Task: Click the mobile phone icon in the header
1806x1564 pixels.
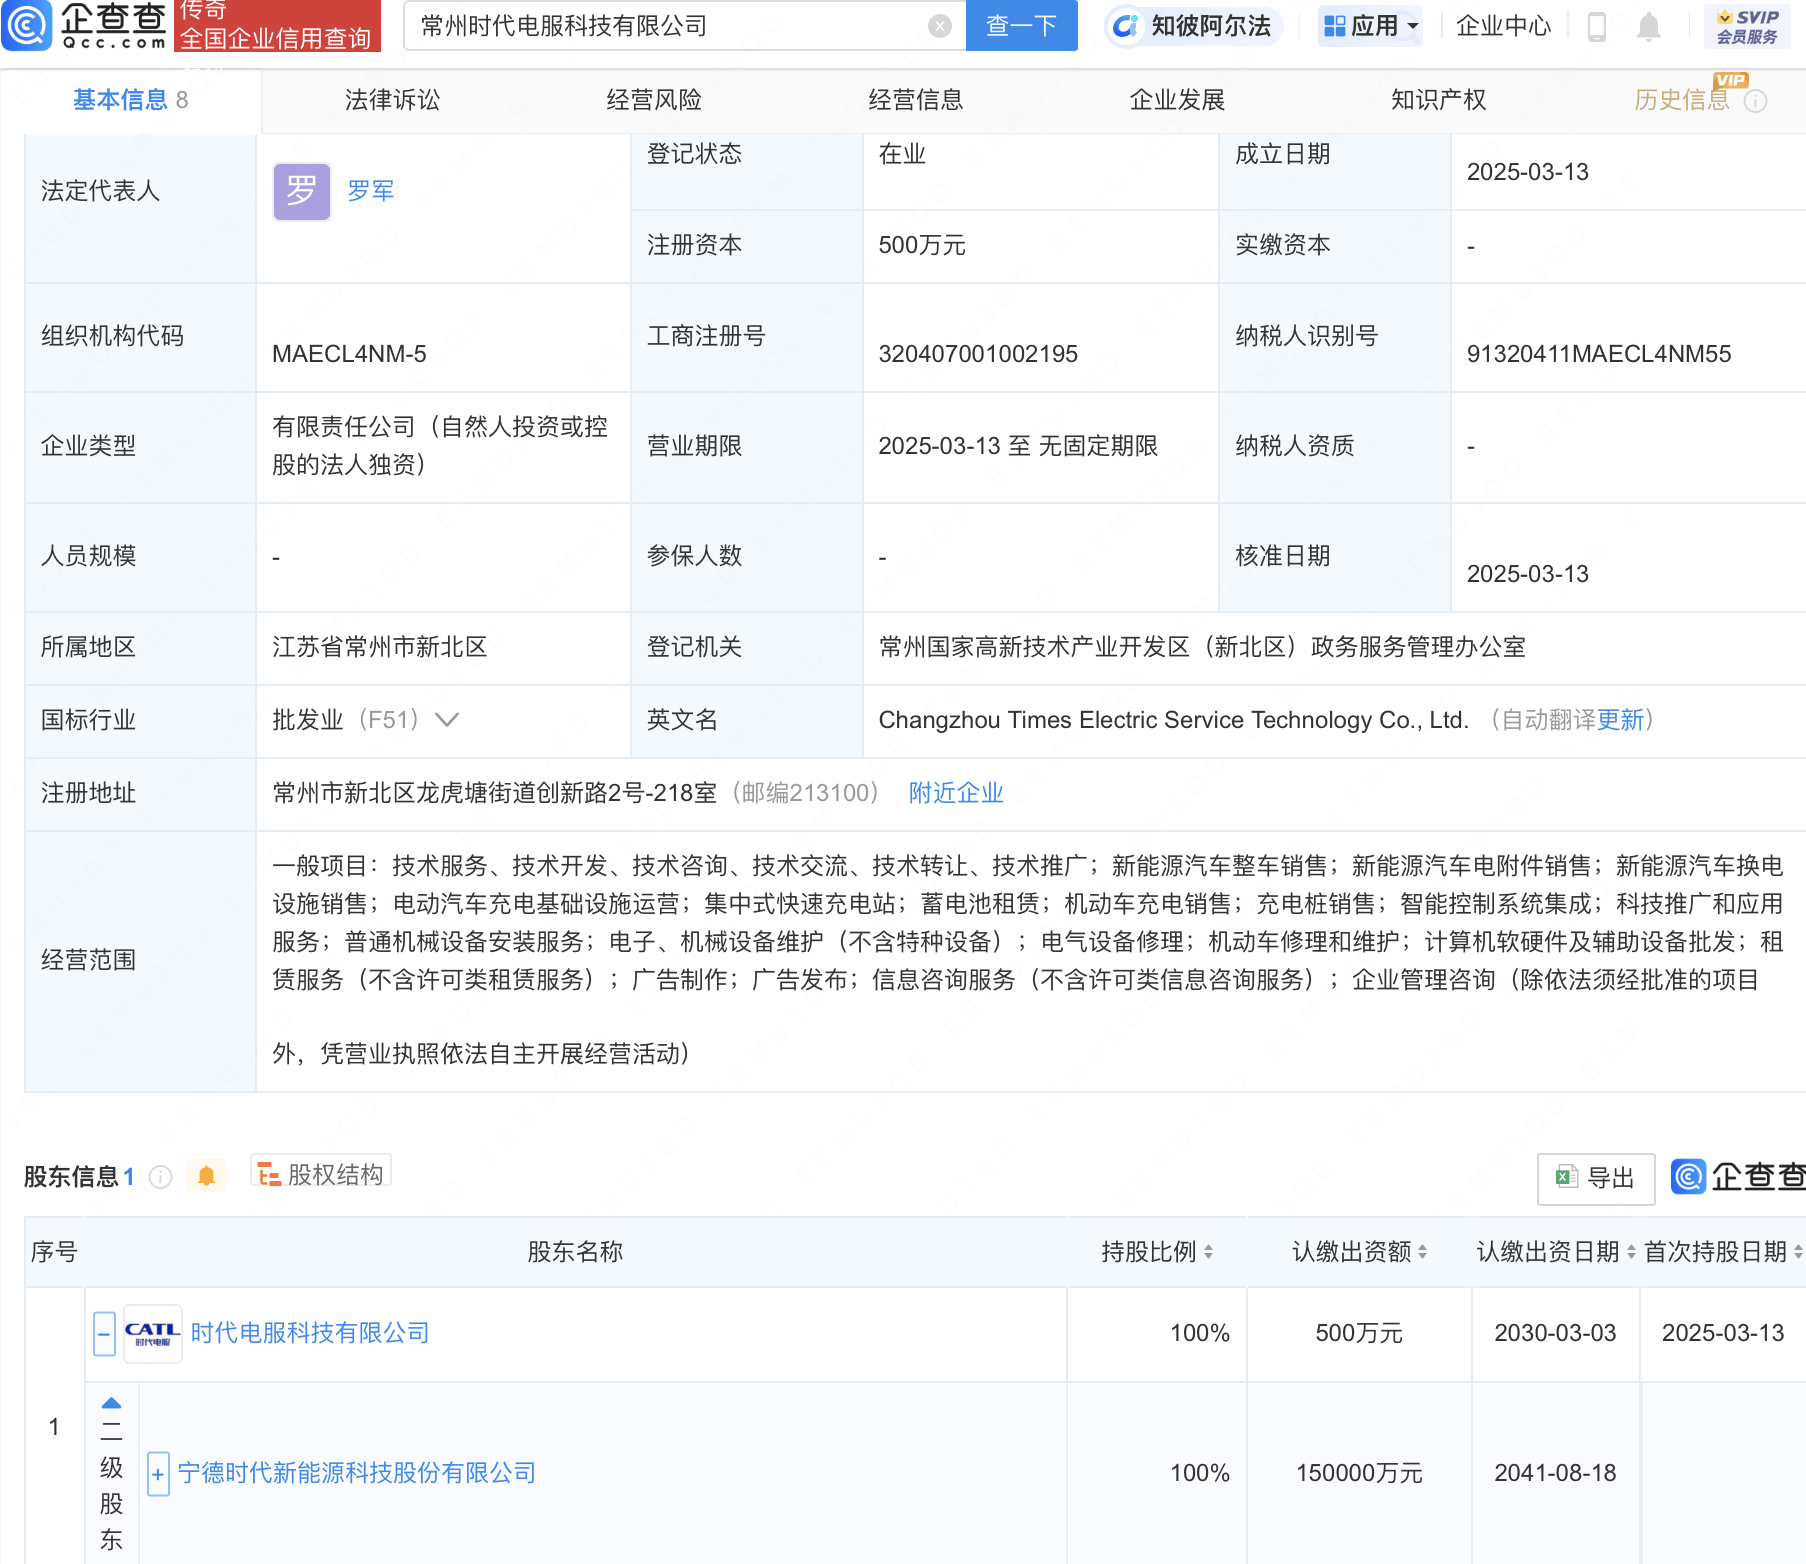Action: pyautogui.click(x=1597, y=26)
